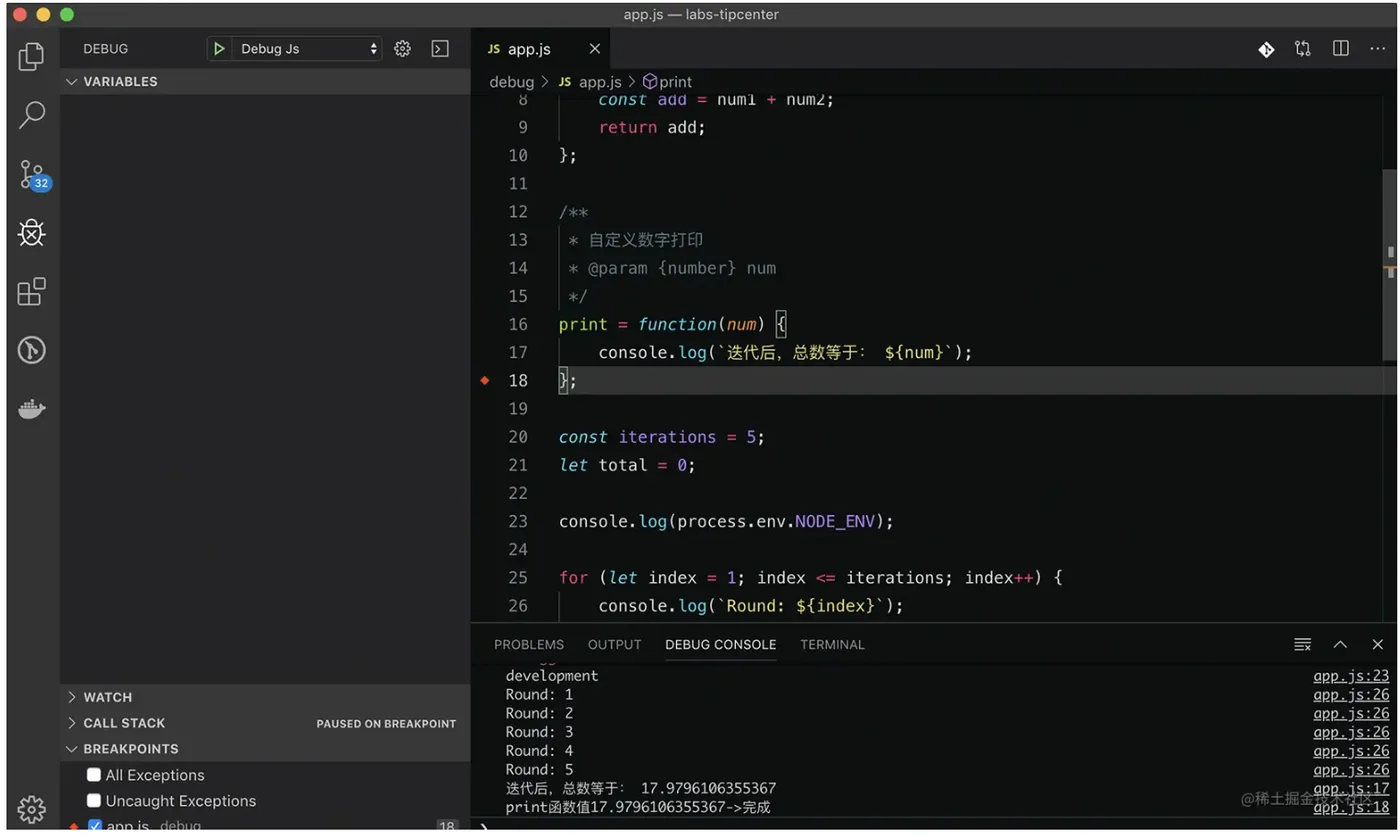Click the breakpoint marker on line 18

pyautogui.click(x=485, y=380)
